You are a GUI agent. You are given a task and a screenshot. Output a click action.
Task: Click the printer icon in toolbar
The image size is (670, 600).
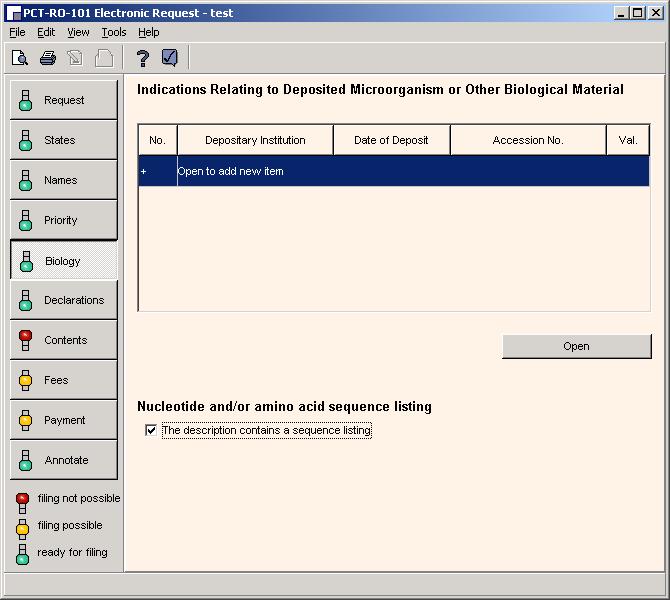coord(48,58)
